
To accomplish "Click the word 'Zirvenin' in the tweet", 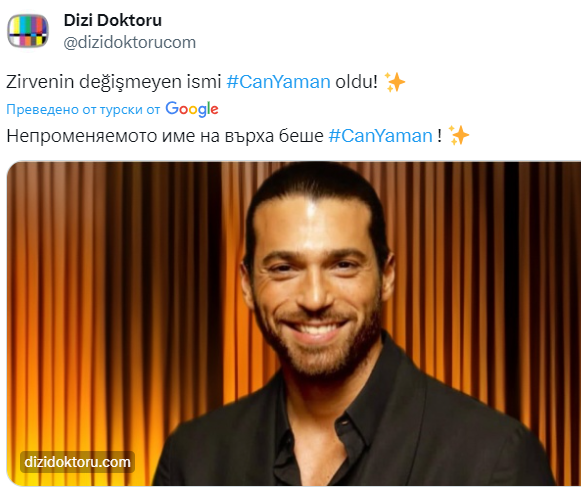I will pos(40,82).
